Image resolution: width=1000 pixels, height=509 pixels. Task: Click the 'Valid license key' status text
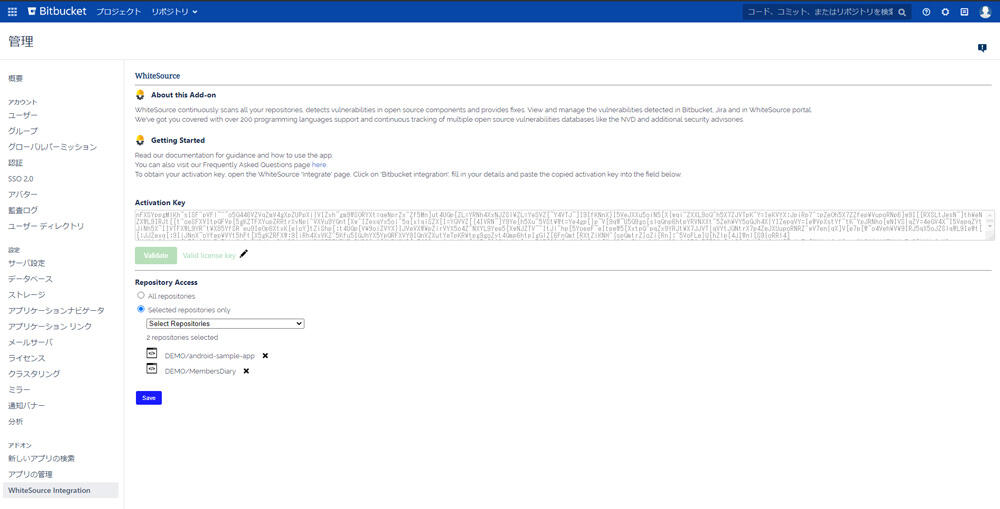point(209,255)
